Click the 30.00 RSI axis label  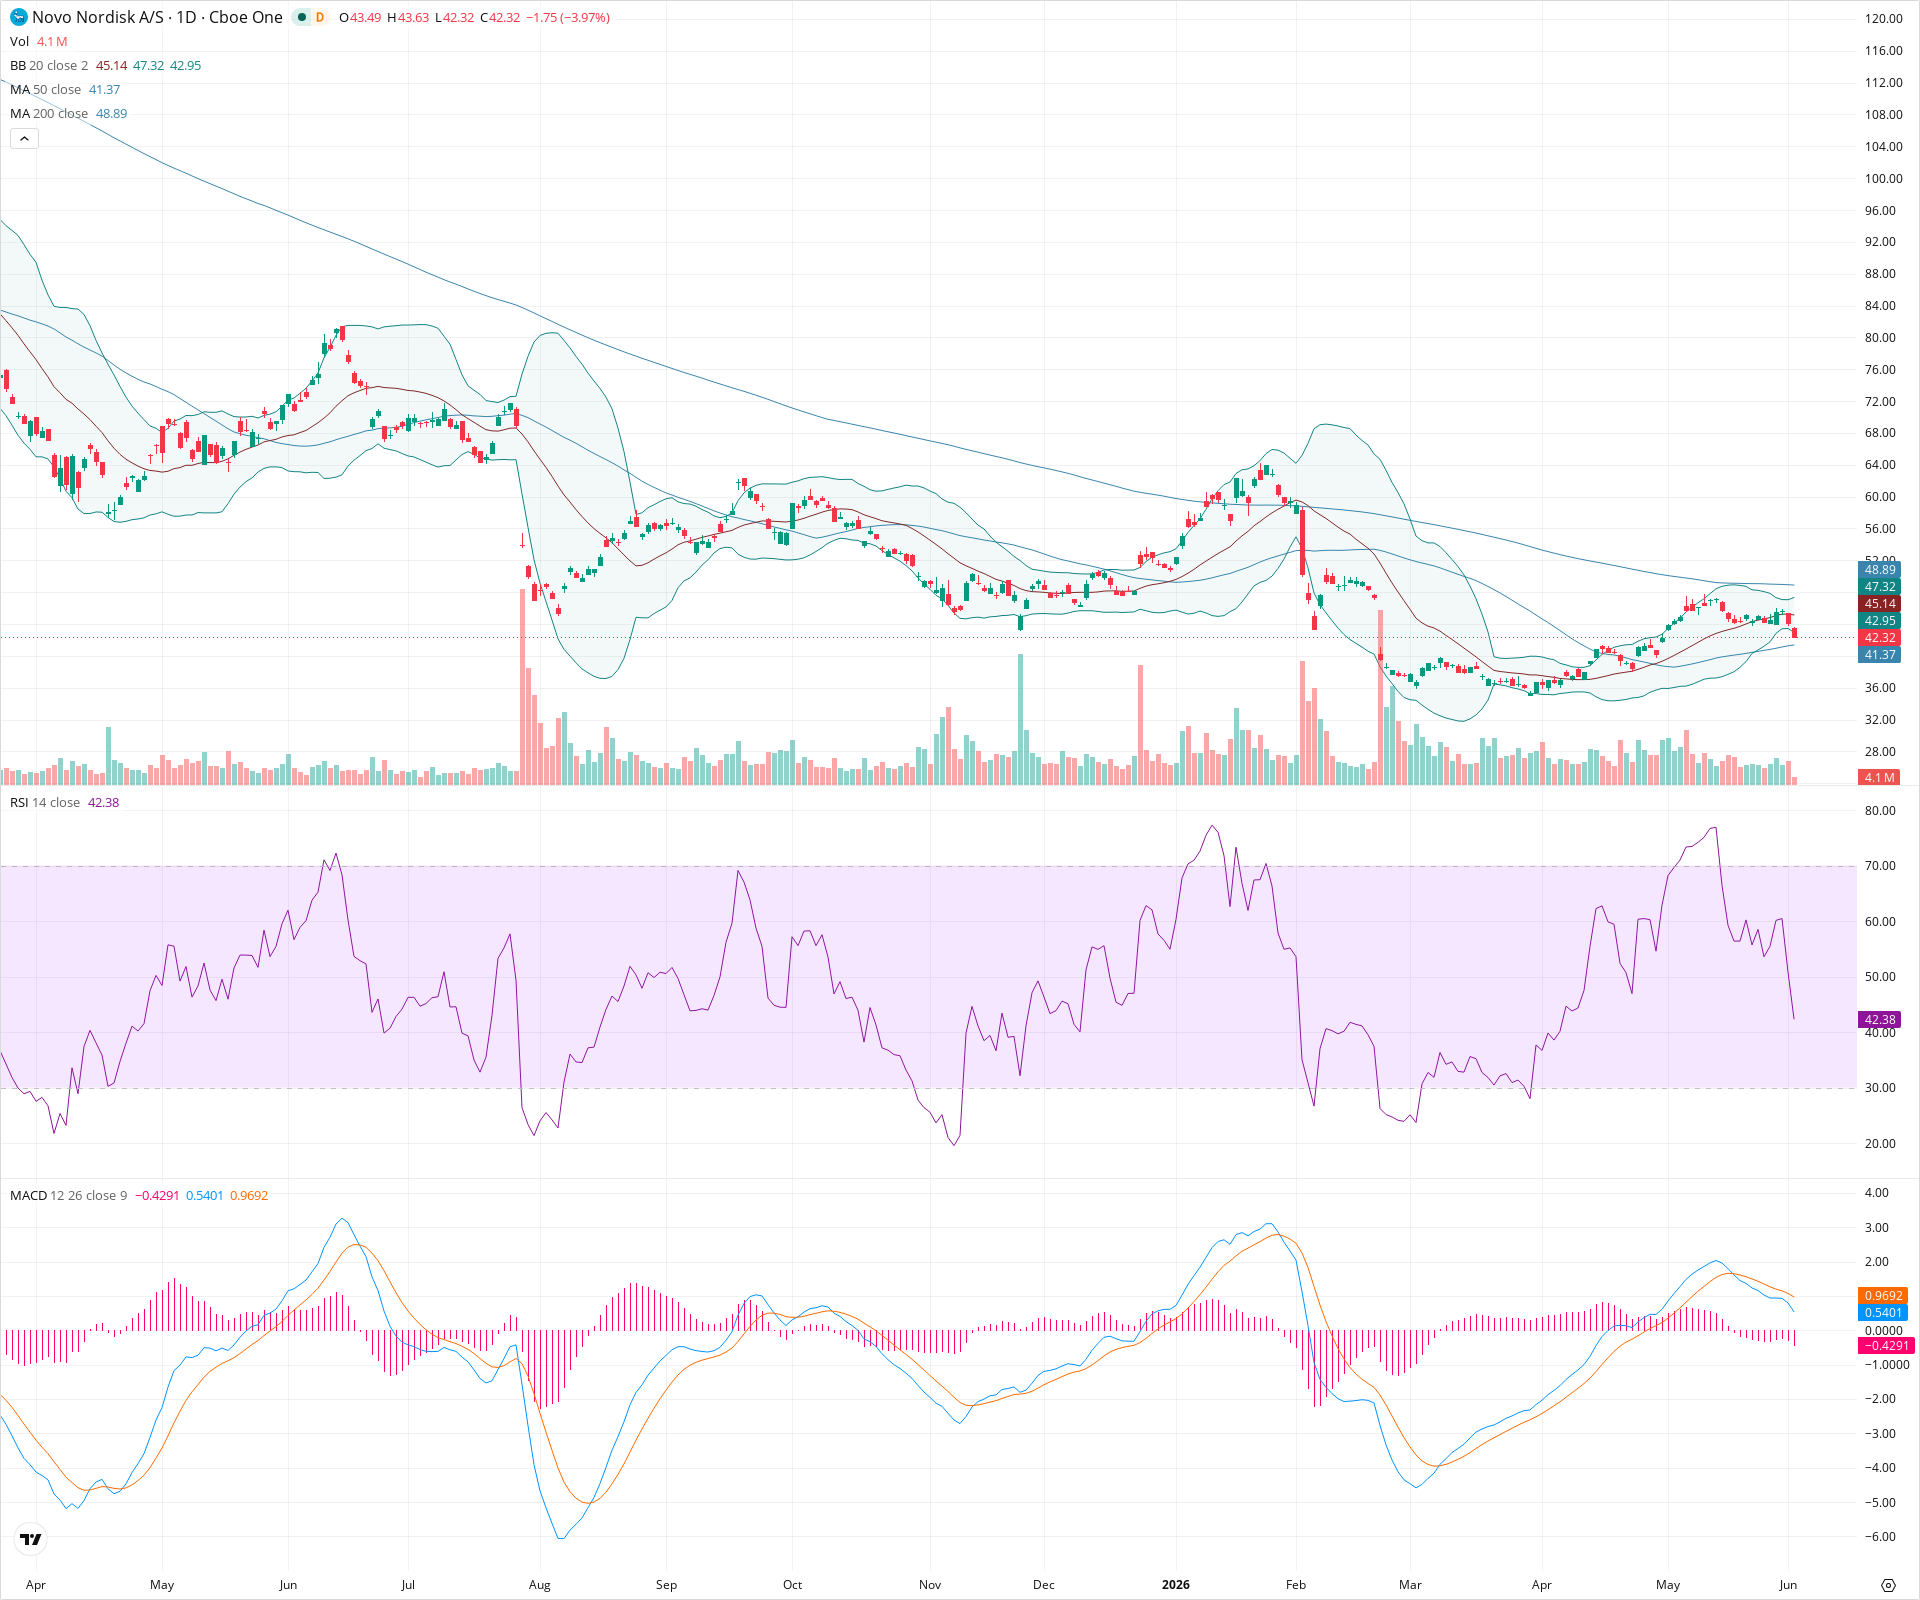coord(1880,1088)
